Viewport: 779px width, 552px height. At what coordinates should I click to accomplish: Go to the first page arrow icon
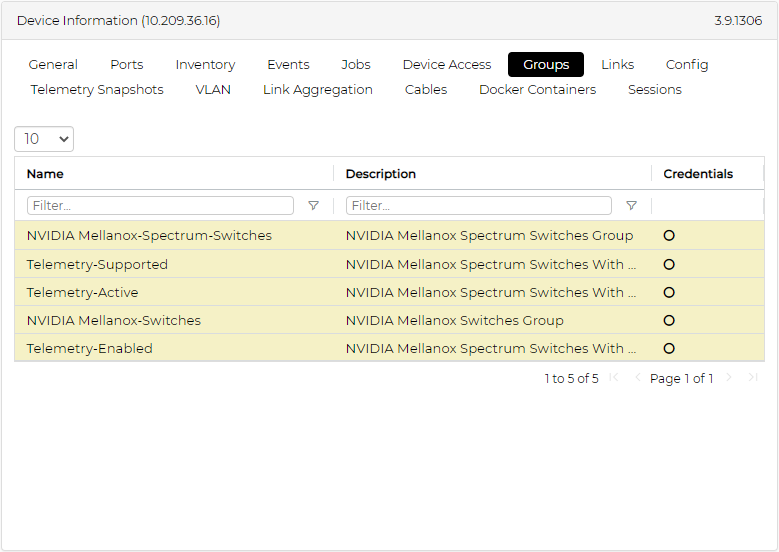pyautogui.click(x=613, y=378)
